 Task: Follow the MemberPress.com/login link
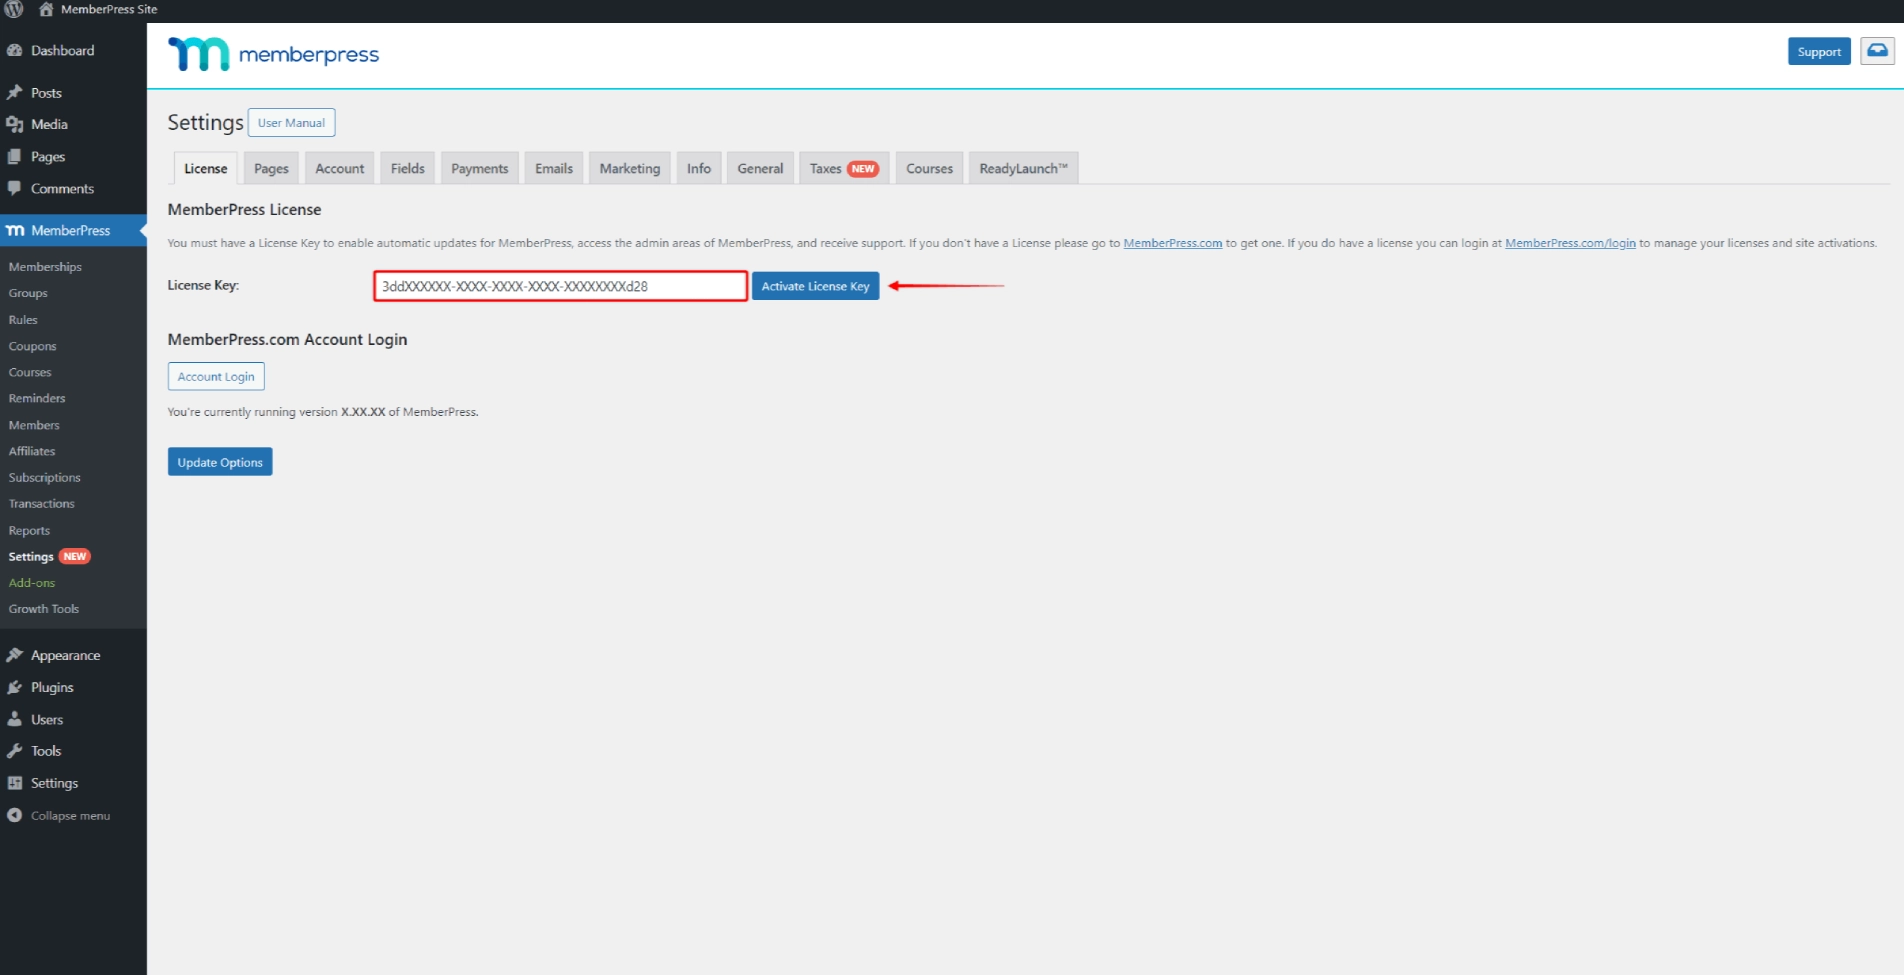pyautogui.click(x=1570, y=243)
